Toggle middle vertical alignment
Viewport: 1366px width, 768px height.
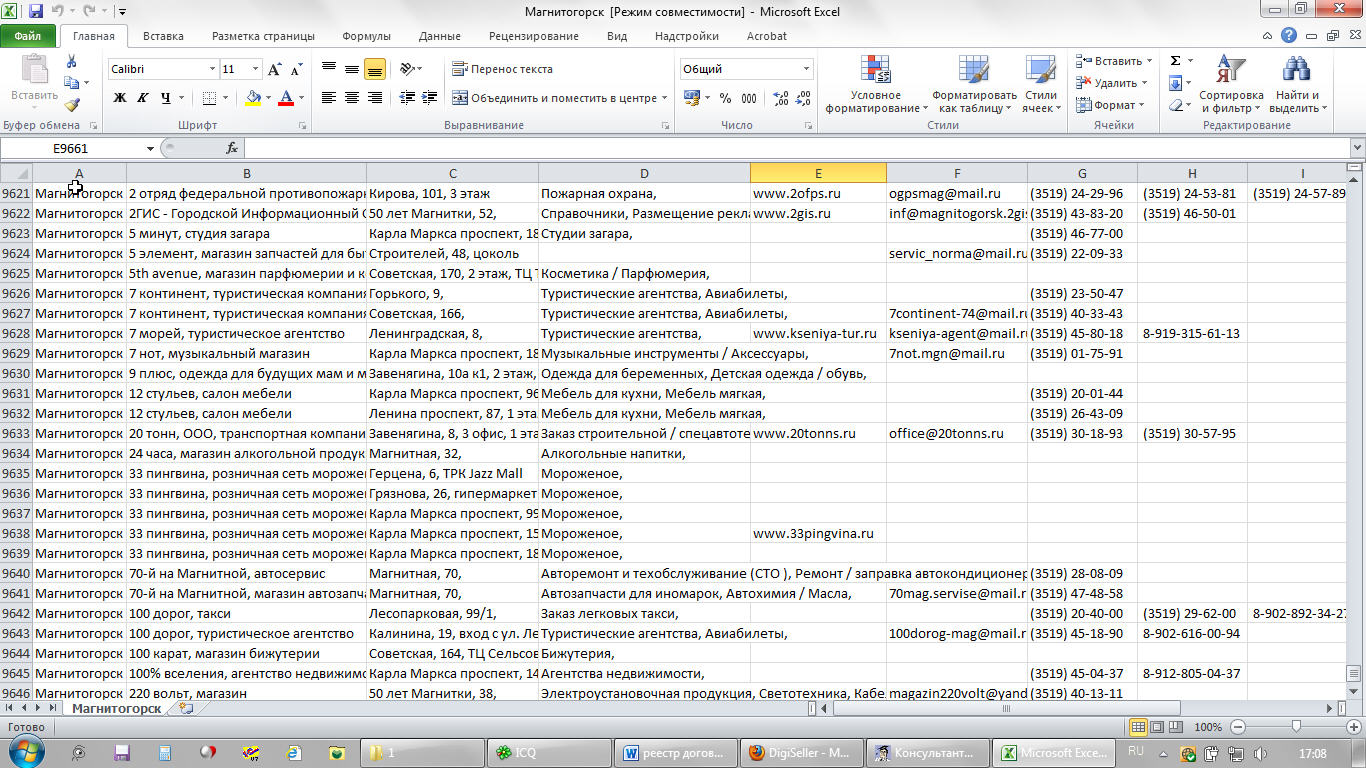352,69
